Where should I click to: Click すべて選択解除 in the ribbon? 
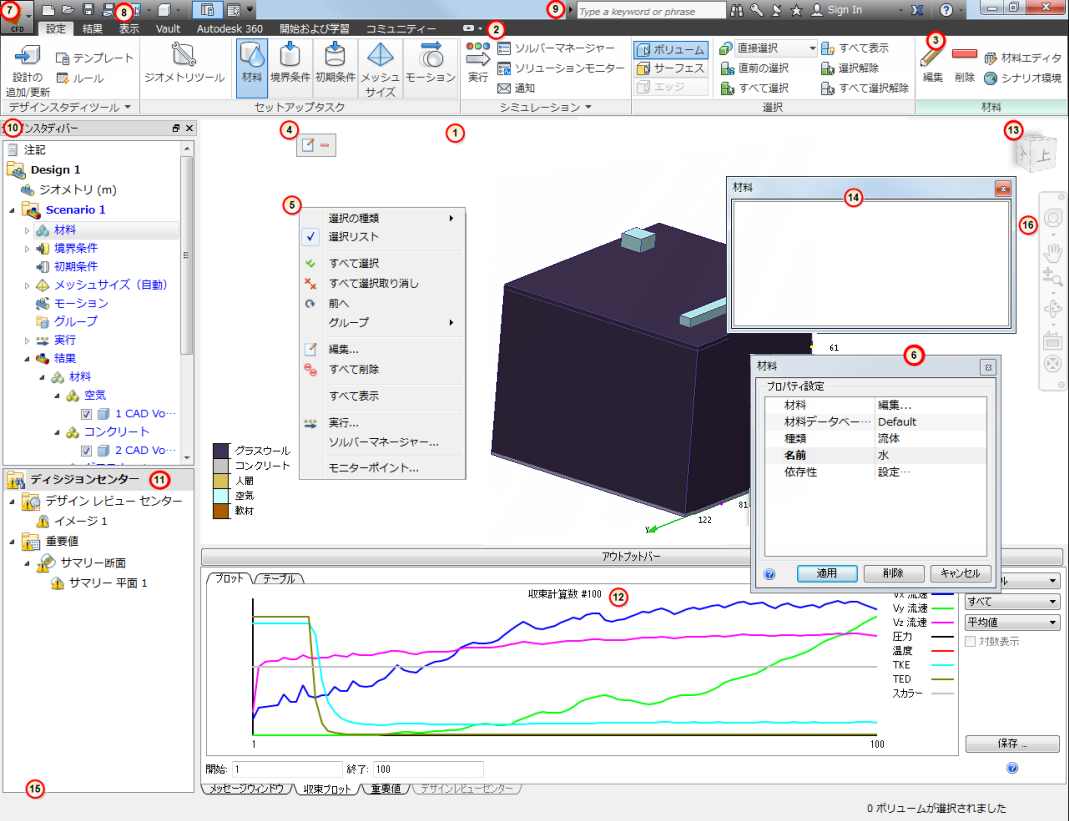pos(864,88)
